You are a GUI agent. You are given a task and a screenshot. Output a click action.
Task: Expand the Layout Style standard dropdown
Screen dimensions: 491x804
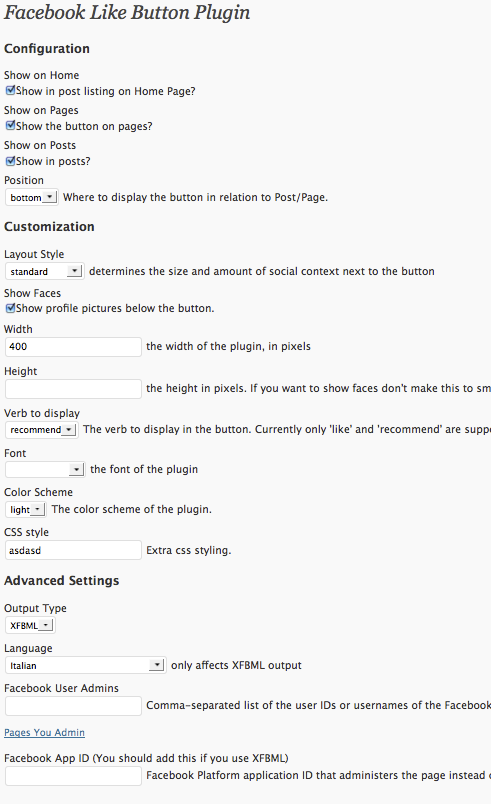(45, 271)
